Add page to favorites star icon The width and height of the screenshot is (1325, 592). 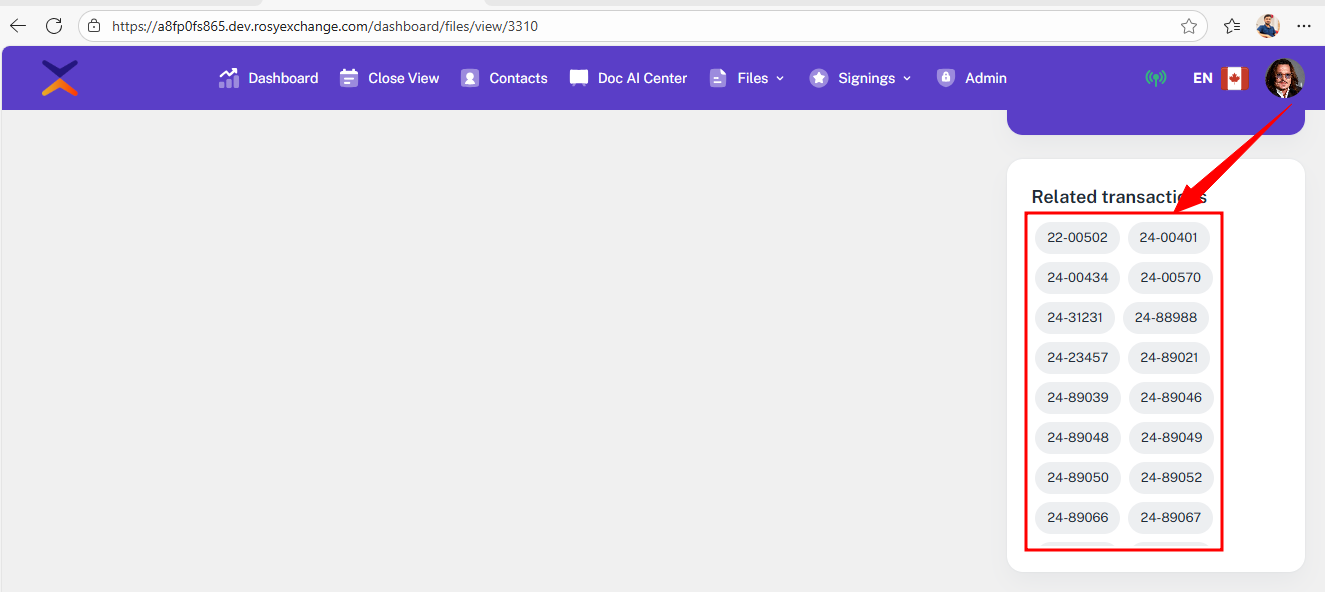click(1189, 27)
